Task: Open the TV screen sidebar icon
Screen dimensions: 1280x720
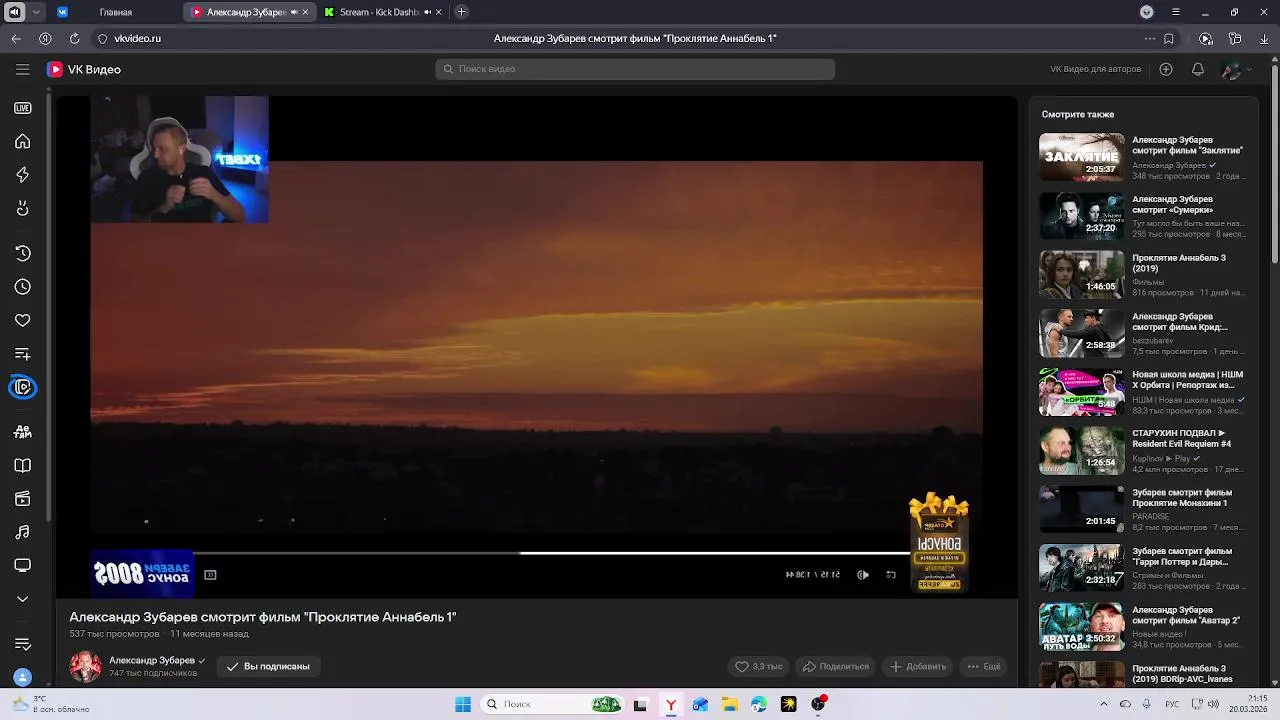Action: [x=22, y=565]
